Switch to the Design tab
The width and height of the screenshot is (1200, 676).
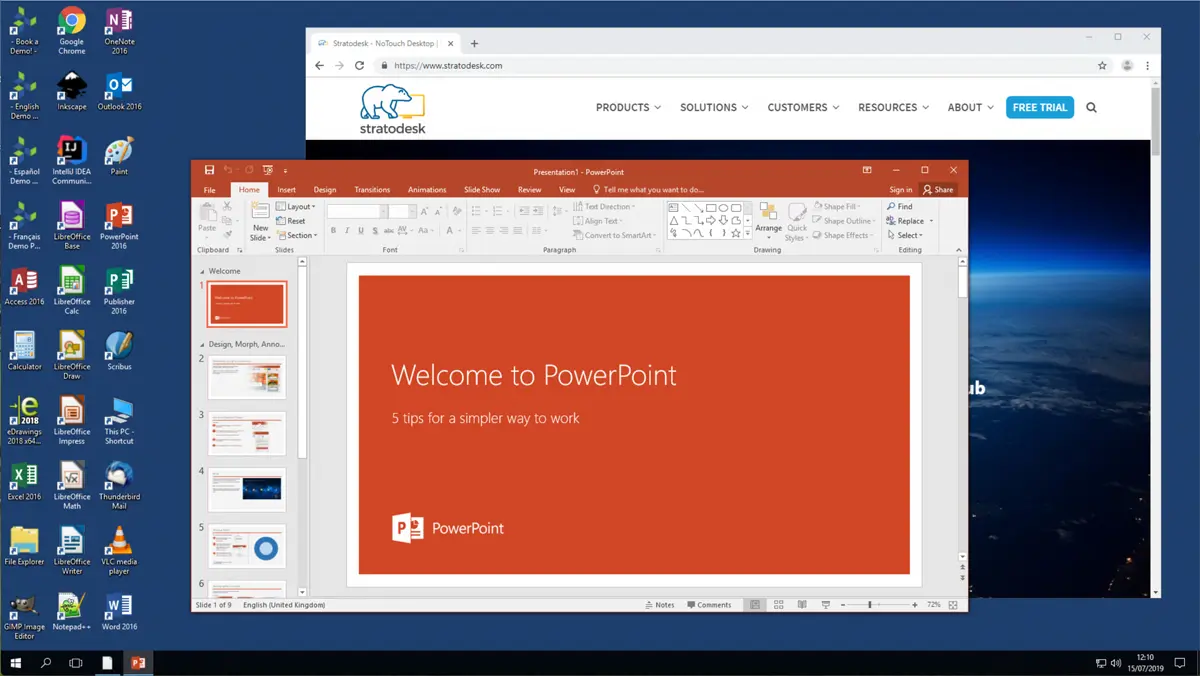coord(325,189)
